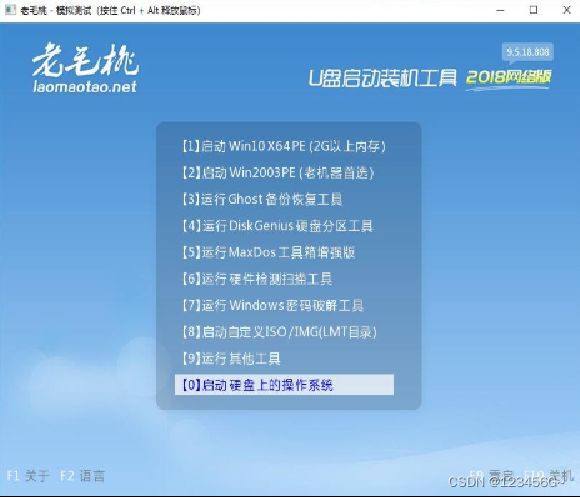This screenshot has width=580, height=497.
Task: Select [6] 运行硬件检测扫描工具
Action: 257,279
